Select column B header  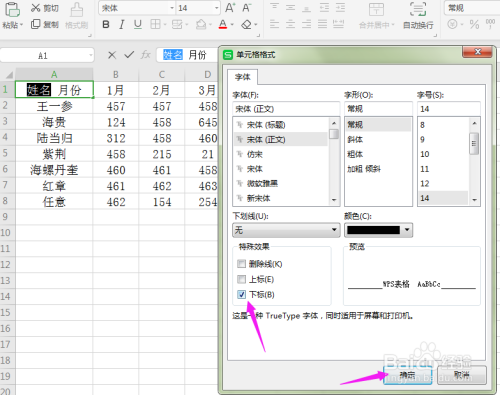coord(116,74)
